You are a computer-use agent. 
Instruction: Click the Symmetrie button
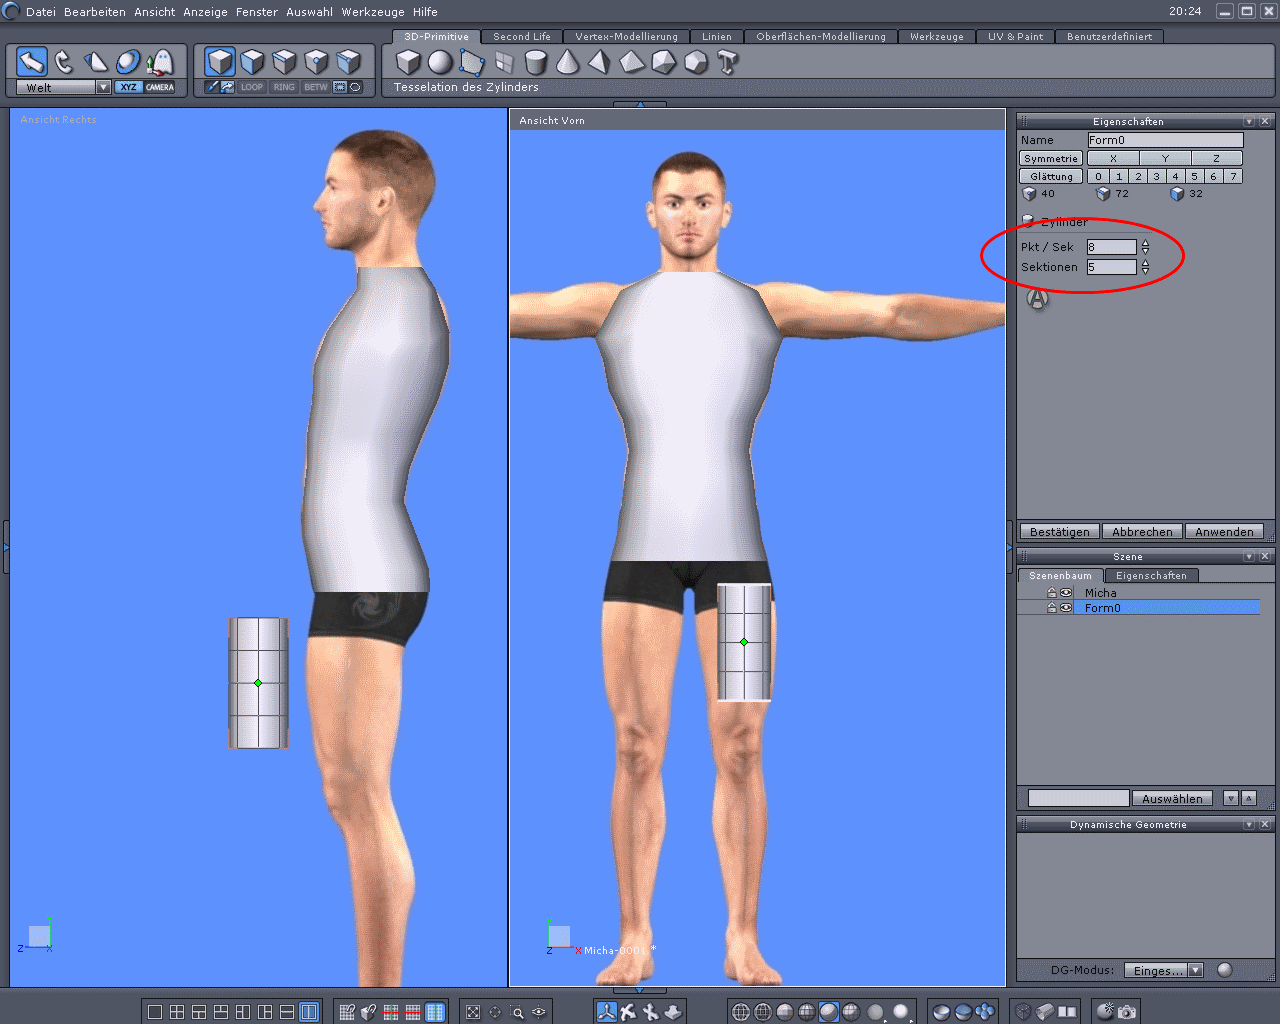pyautogui.click(x=1051, y=158)
